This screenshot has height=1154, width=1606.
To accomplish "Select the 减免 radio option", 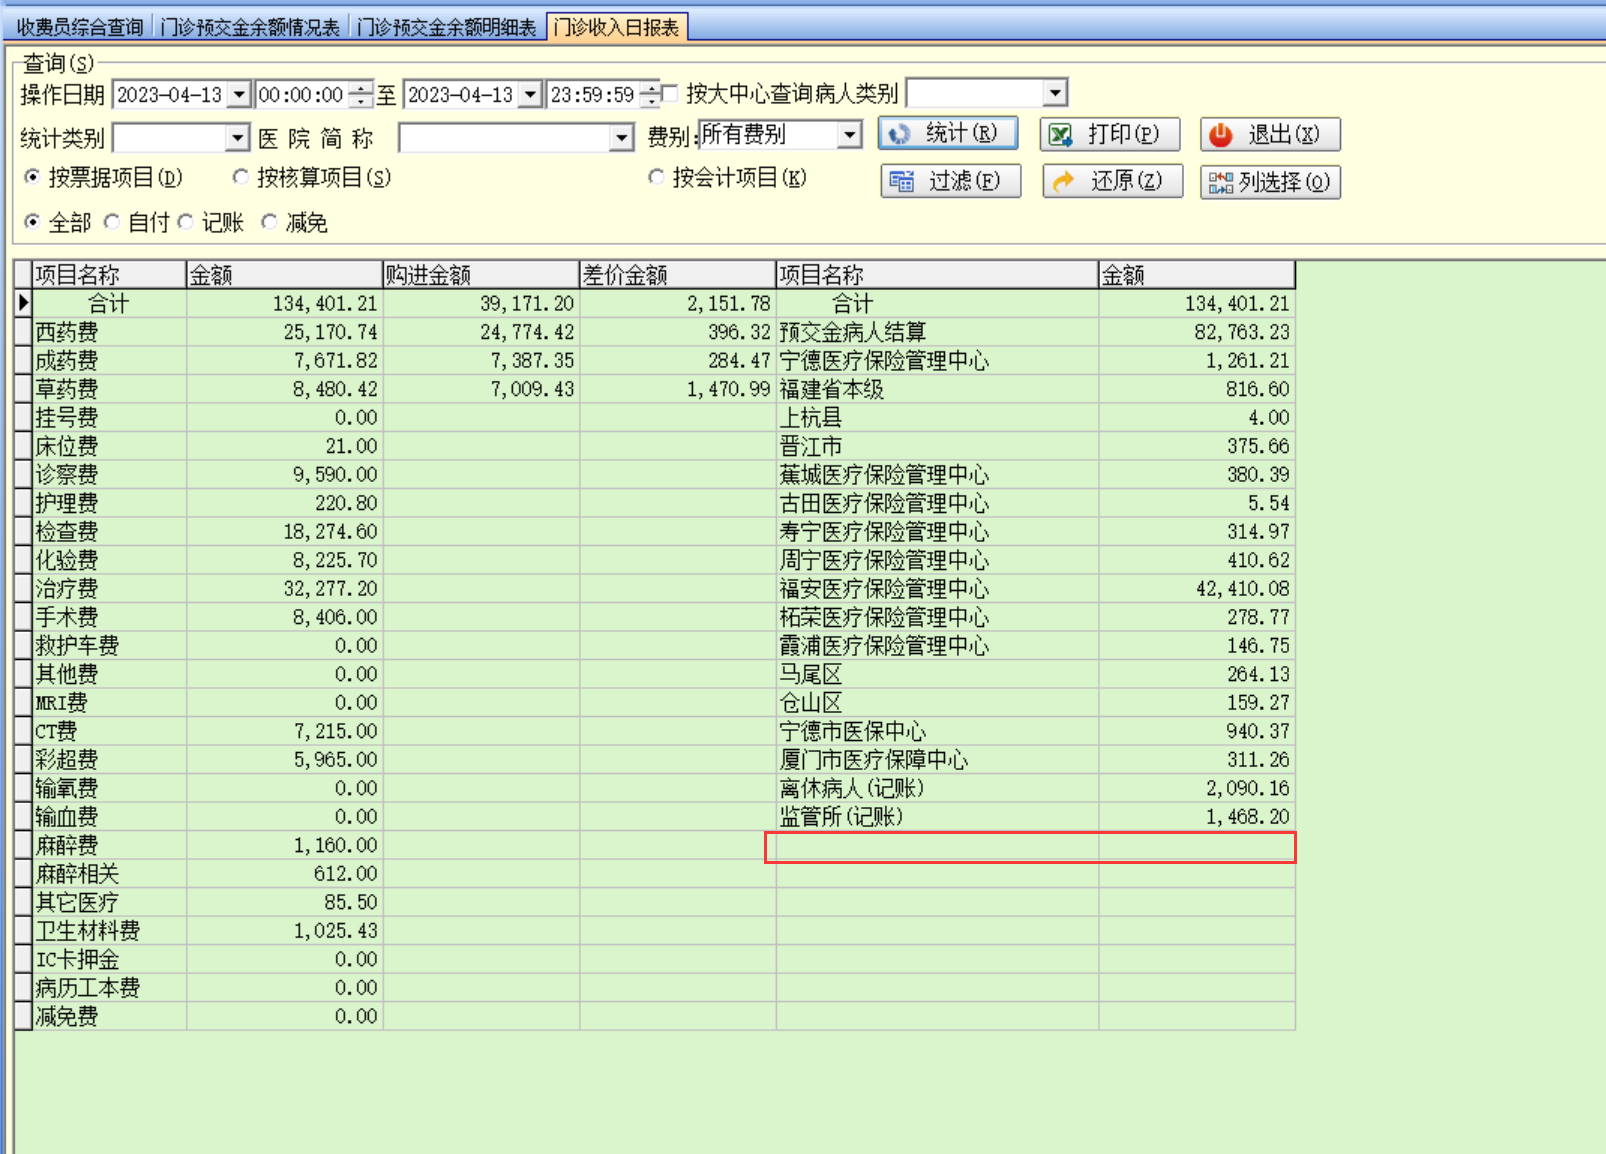I will pos(269,222).
